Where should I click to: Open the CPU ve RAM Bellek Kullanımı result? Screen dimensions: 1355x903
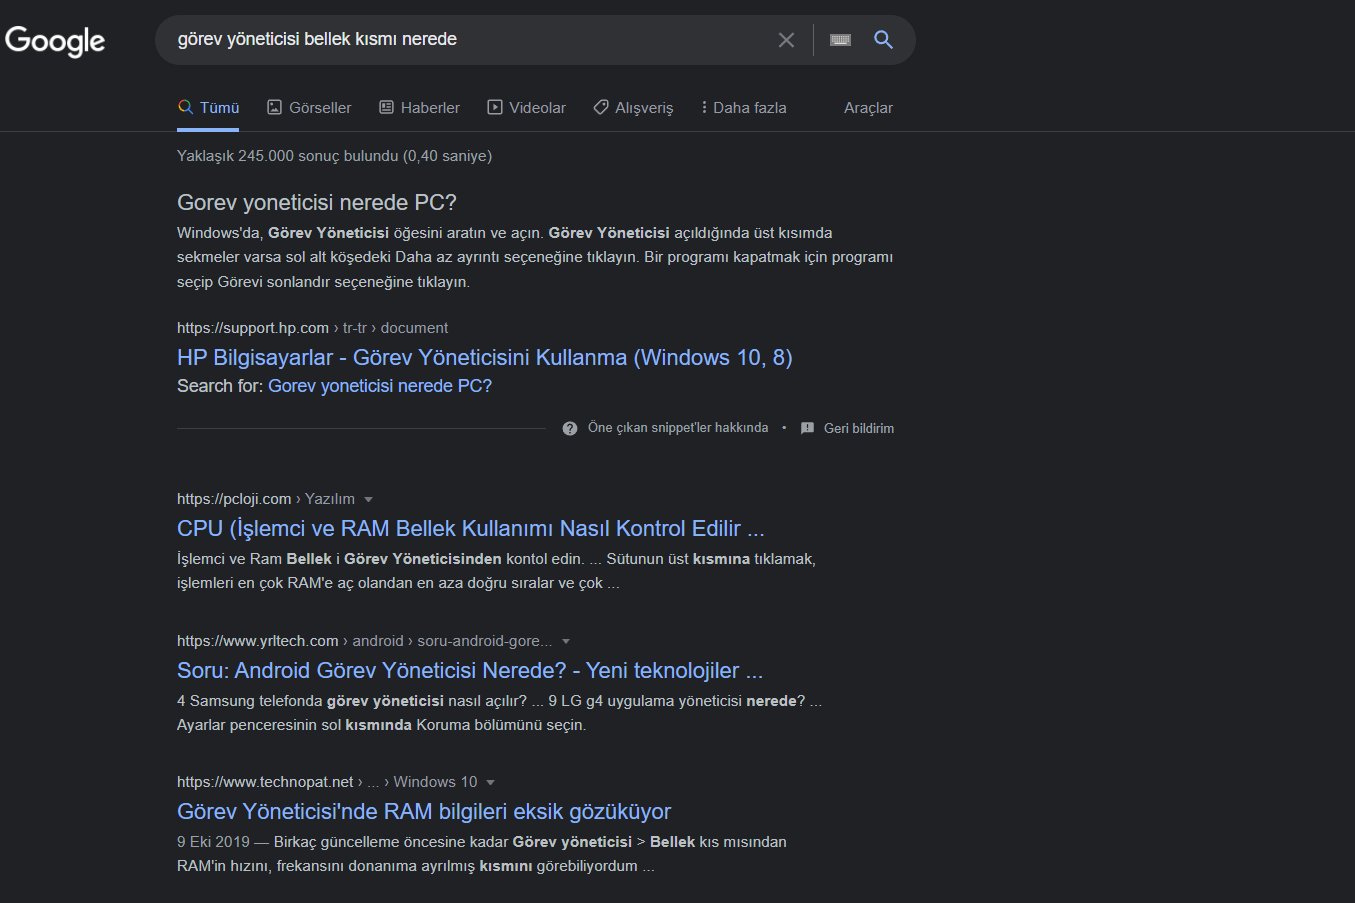470,529
